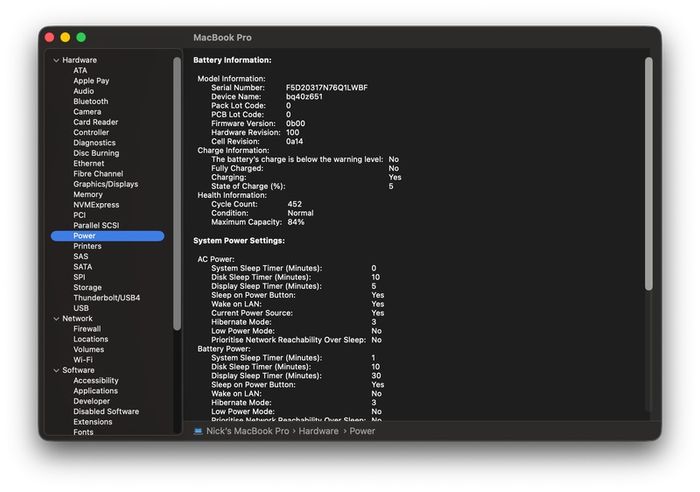Collapse the Hardware section chevron
The image size is (700, 492).
(x=56, y=60)
